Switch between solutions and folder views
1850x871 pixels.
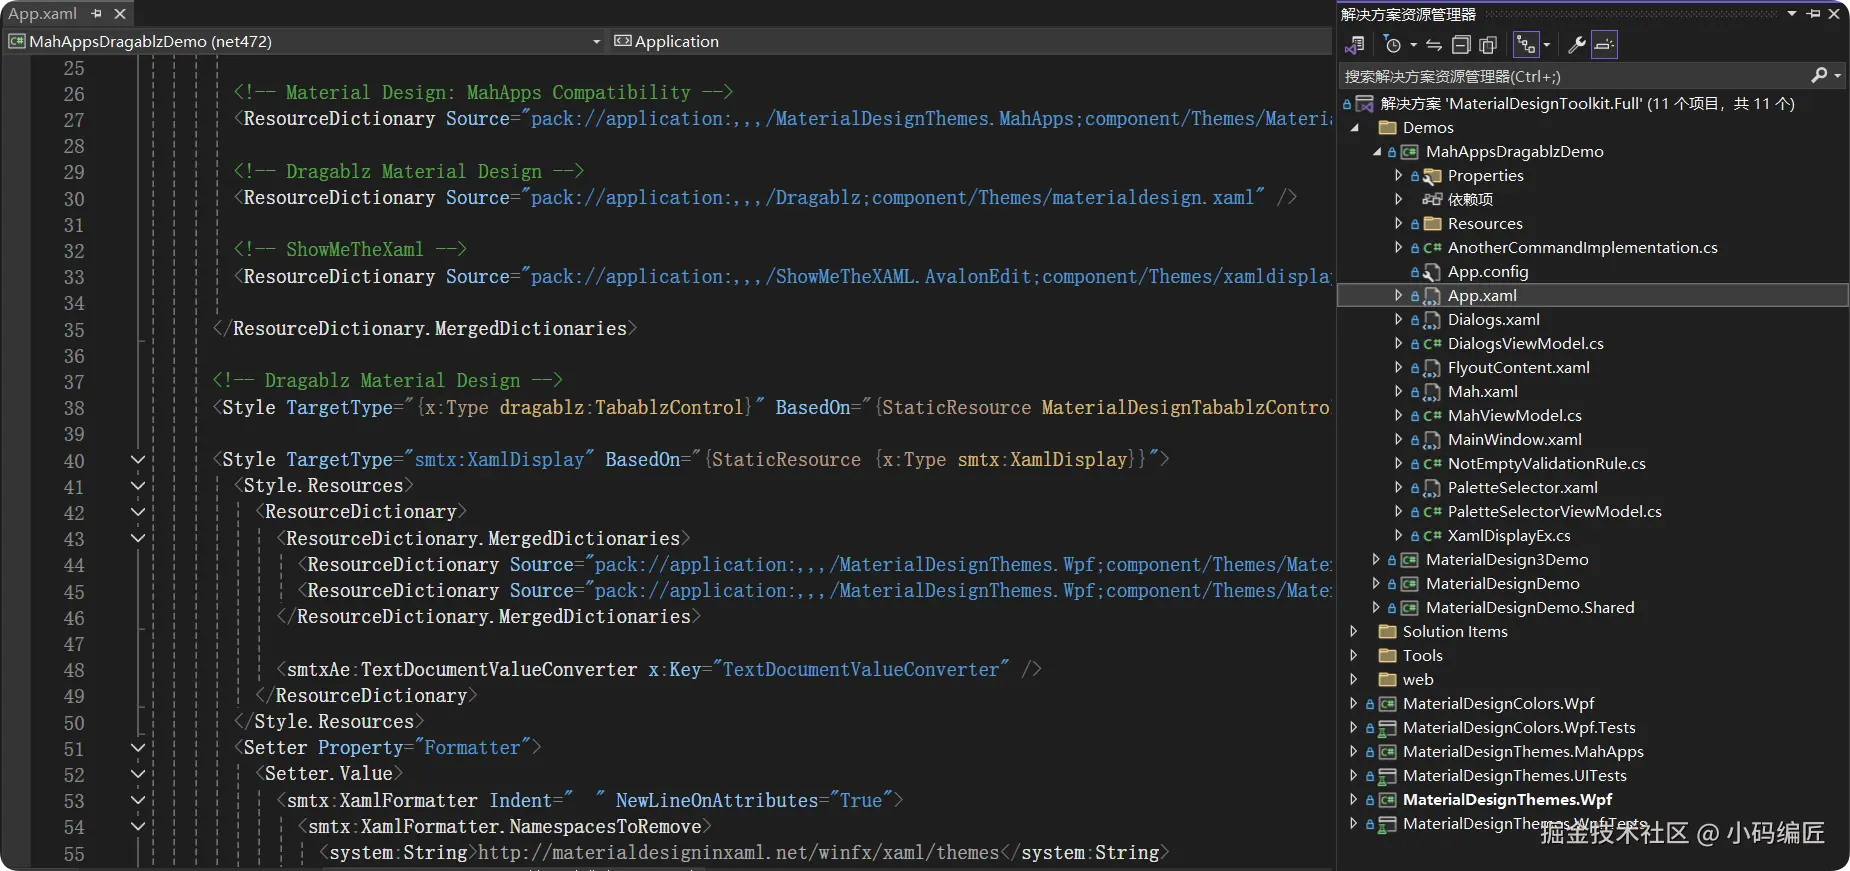(x=1355, y=45)
